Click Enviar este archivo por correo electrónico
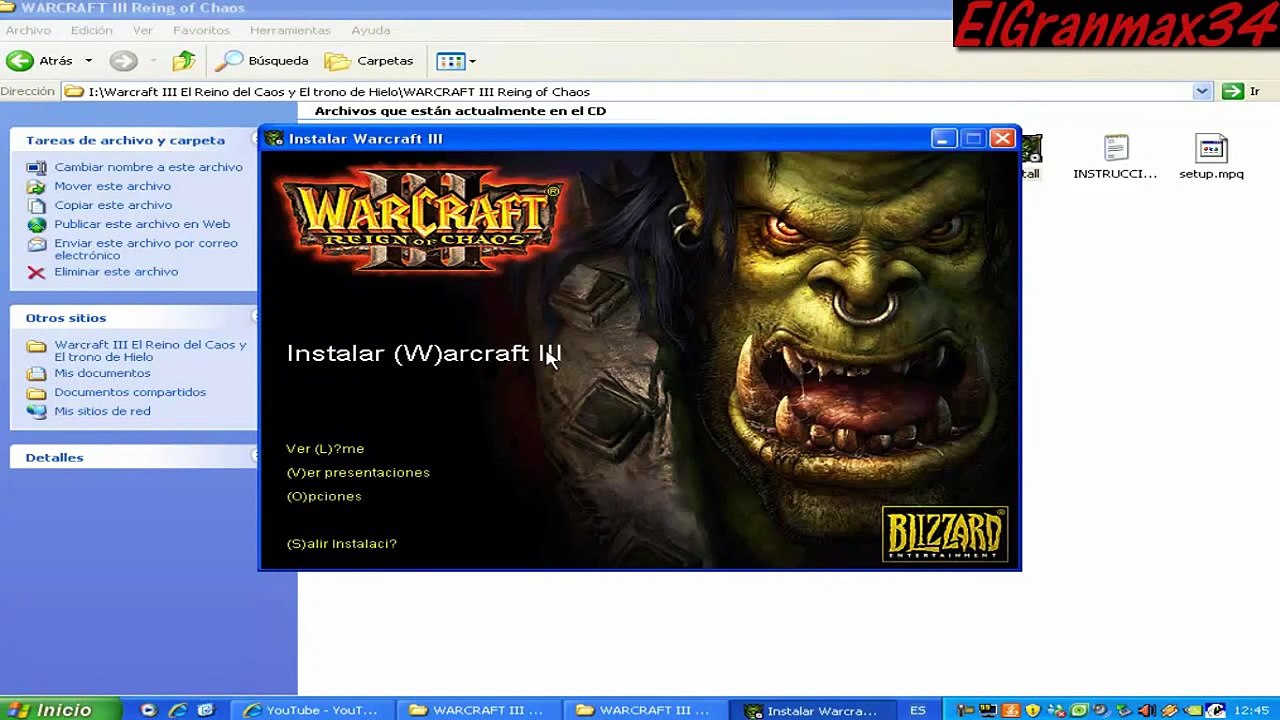1280x720 pixels. pyautogui.click(x=146, y=249)
